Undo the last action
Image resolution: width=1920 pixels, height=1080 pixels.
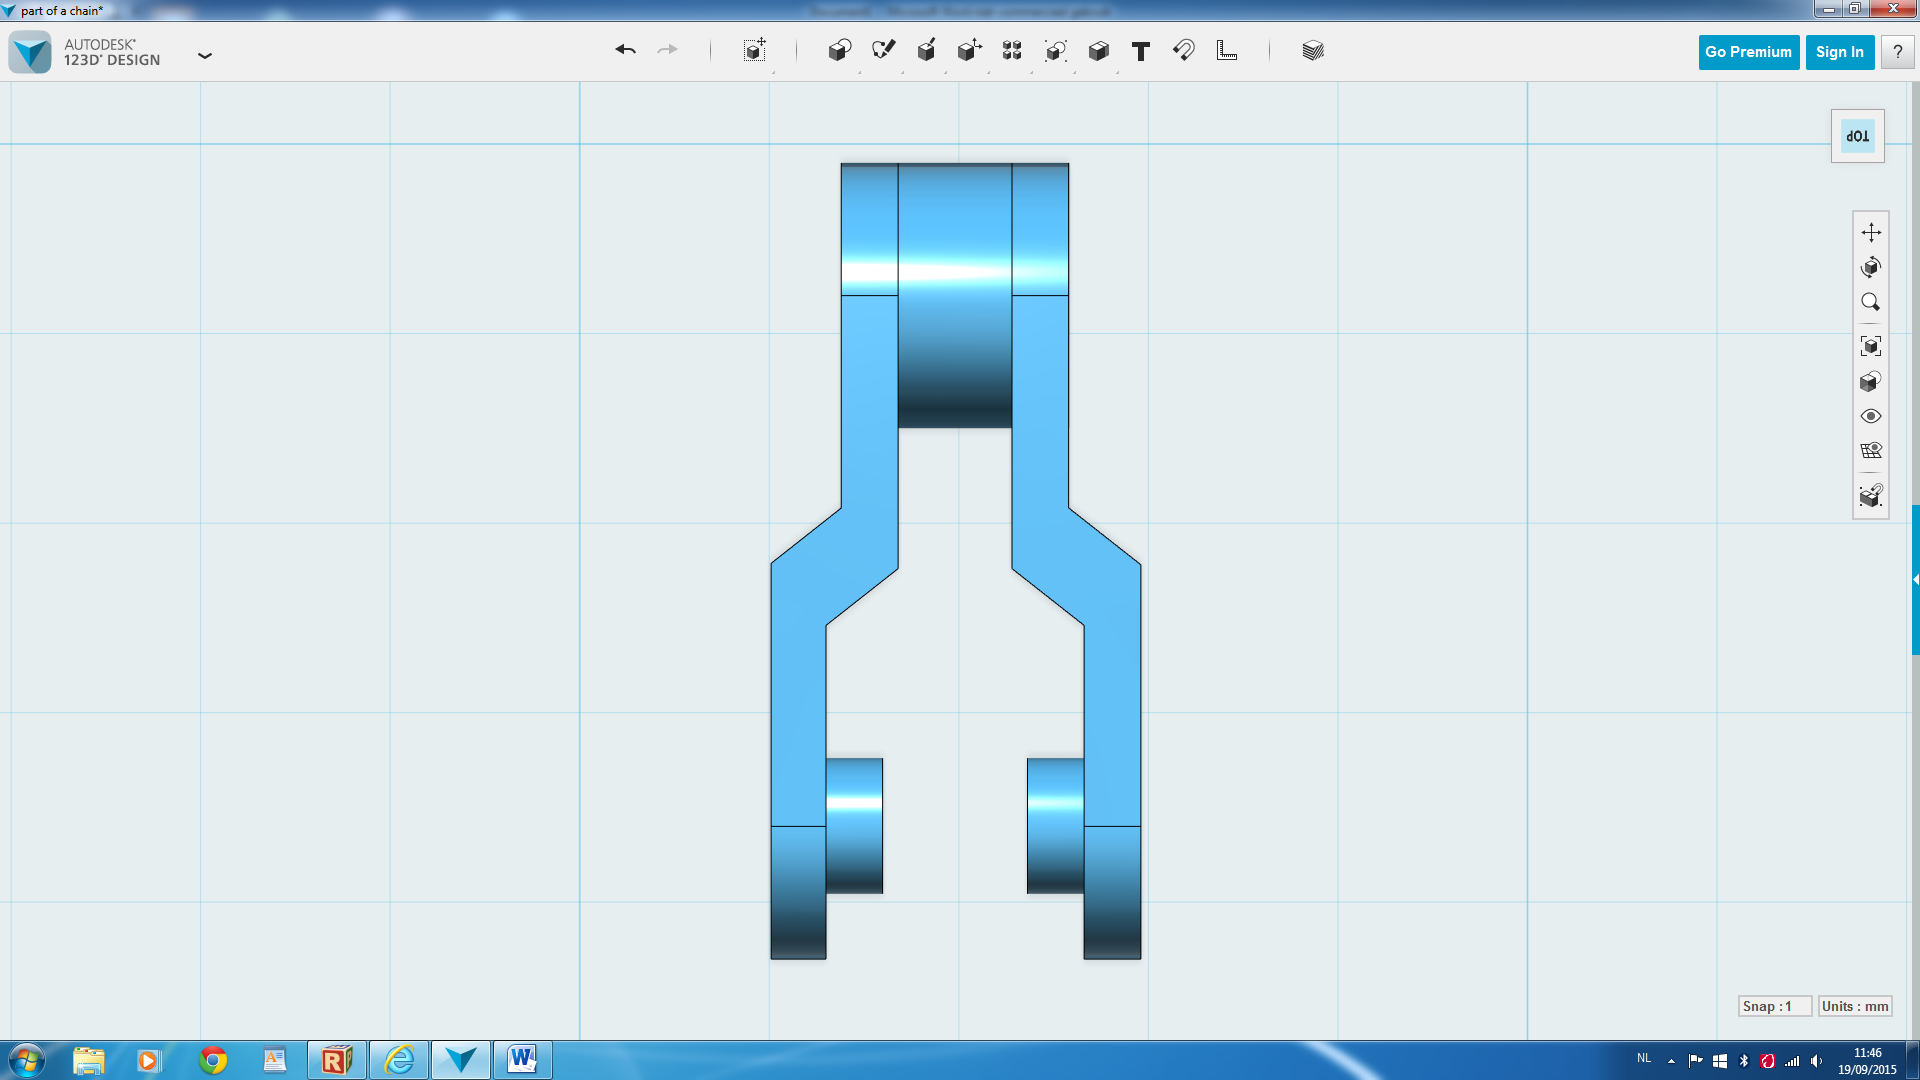click(626, 50)
